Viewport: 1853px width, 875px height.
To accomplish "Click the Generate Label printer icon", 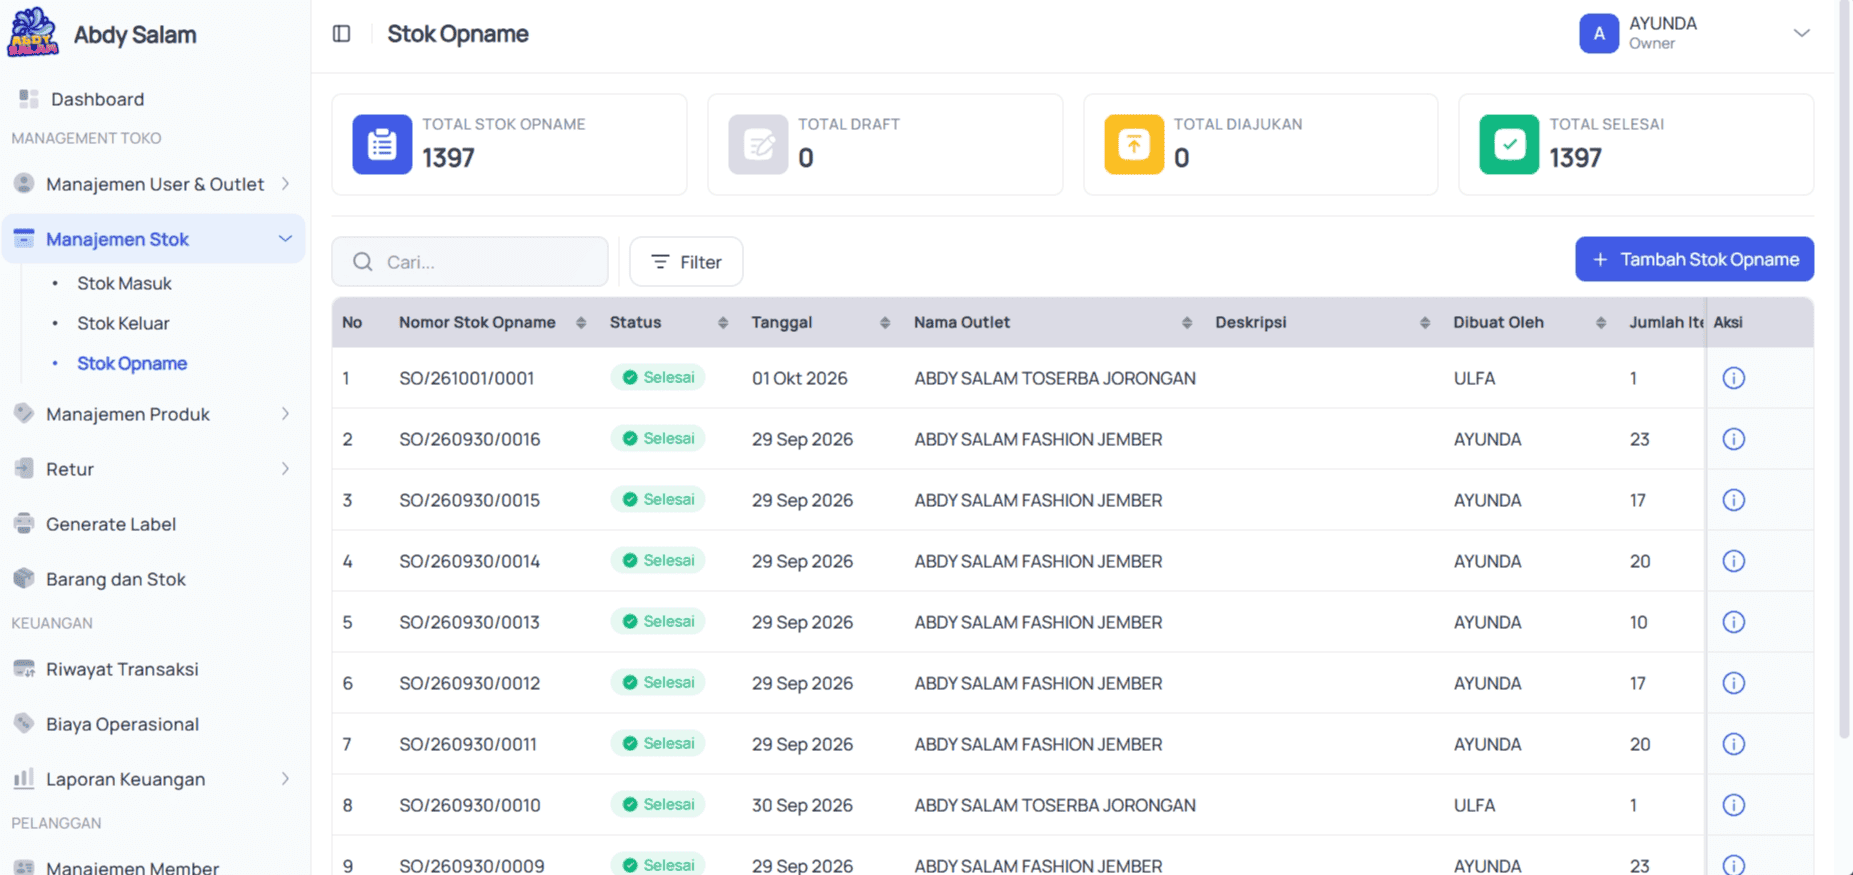I will [x=24, y=523].
